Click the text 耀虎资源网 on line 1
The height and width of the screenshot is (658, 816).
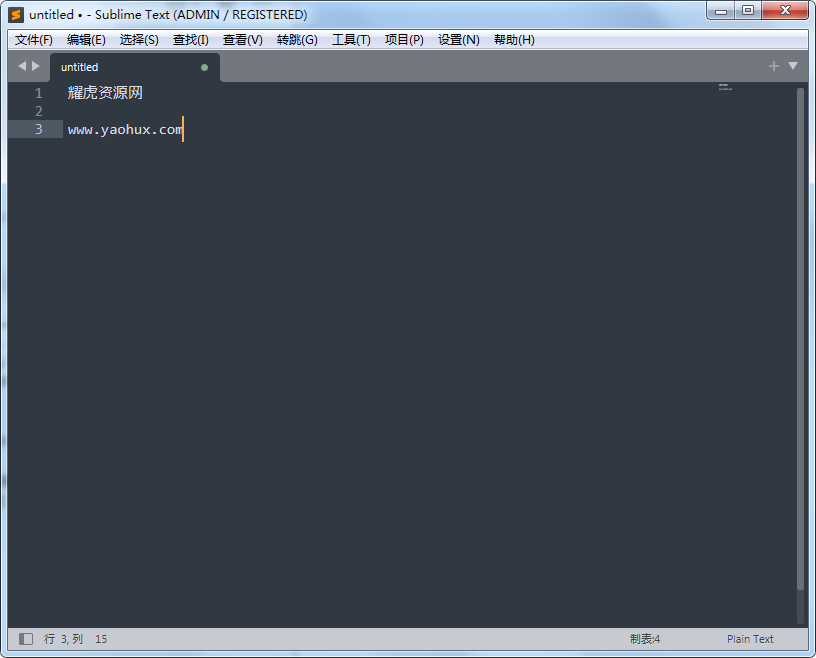[x=105, y=93]
